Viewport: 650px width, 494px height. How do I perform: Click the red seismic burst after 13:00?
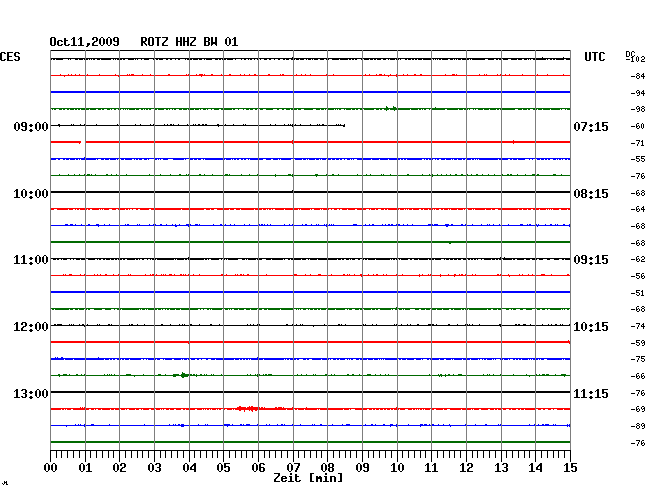[248, 409]
